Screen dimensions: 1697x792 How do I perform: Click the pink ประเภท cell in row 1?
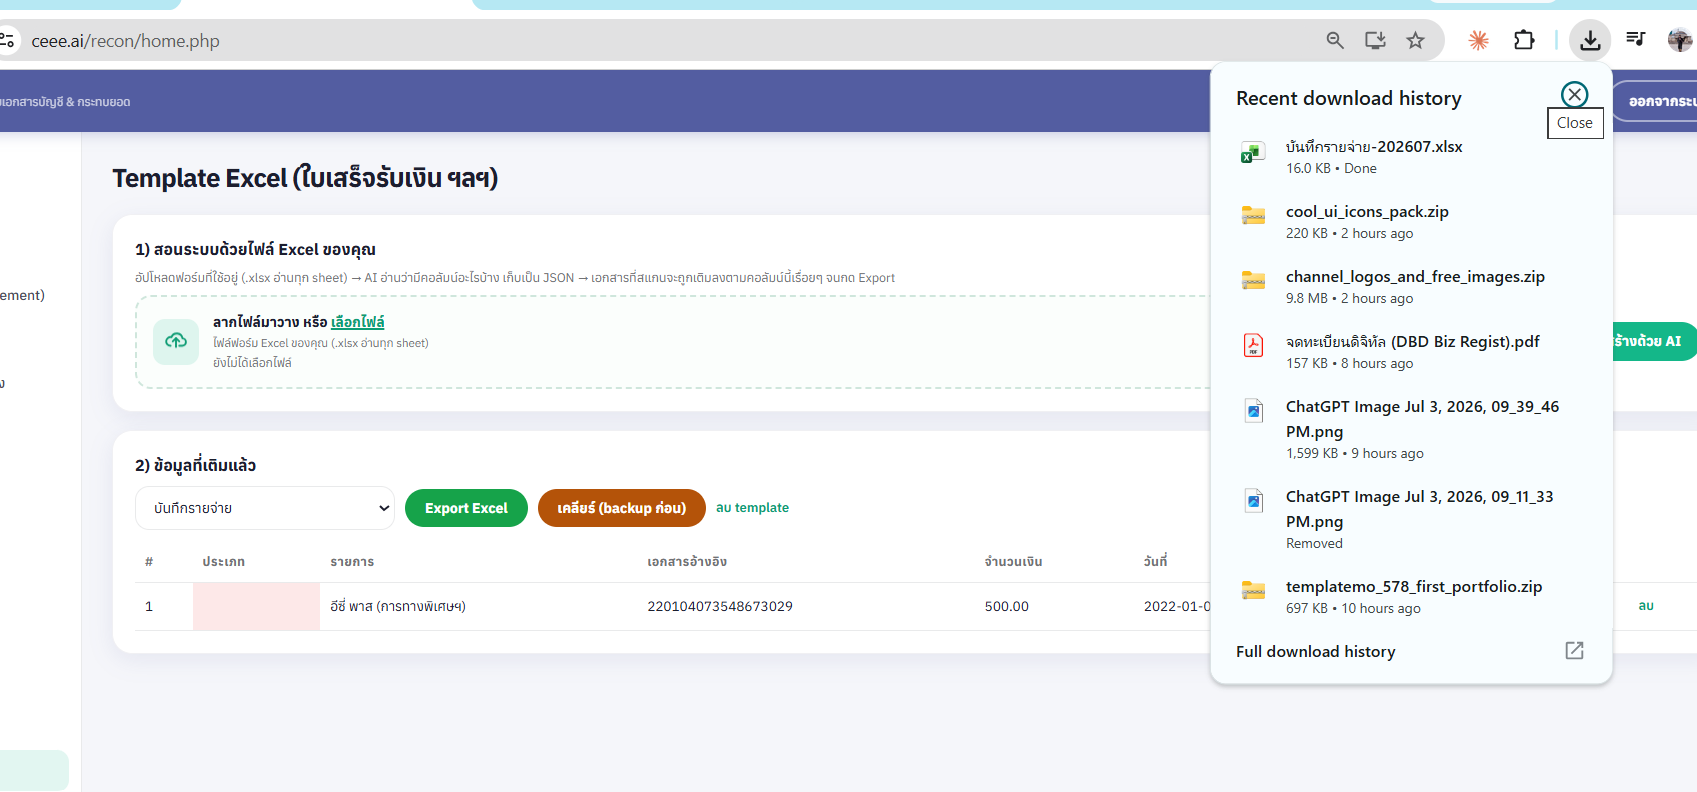[256, 606]
